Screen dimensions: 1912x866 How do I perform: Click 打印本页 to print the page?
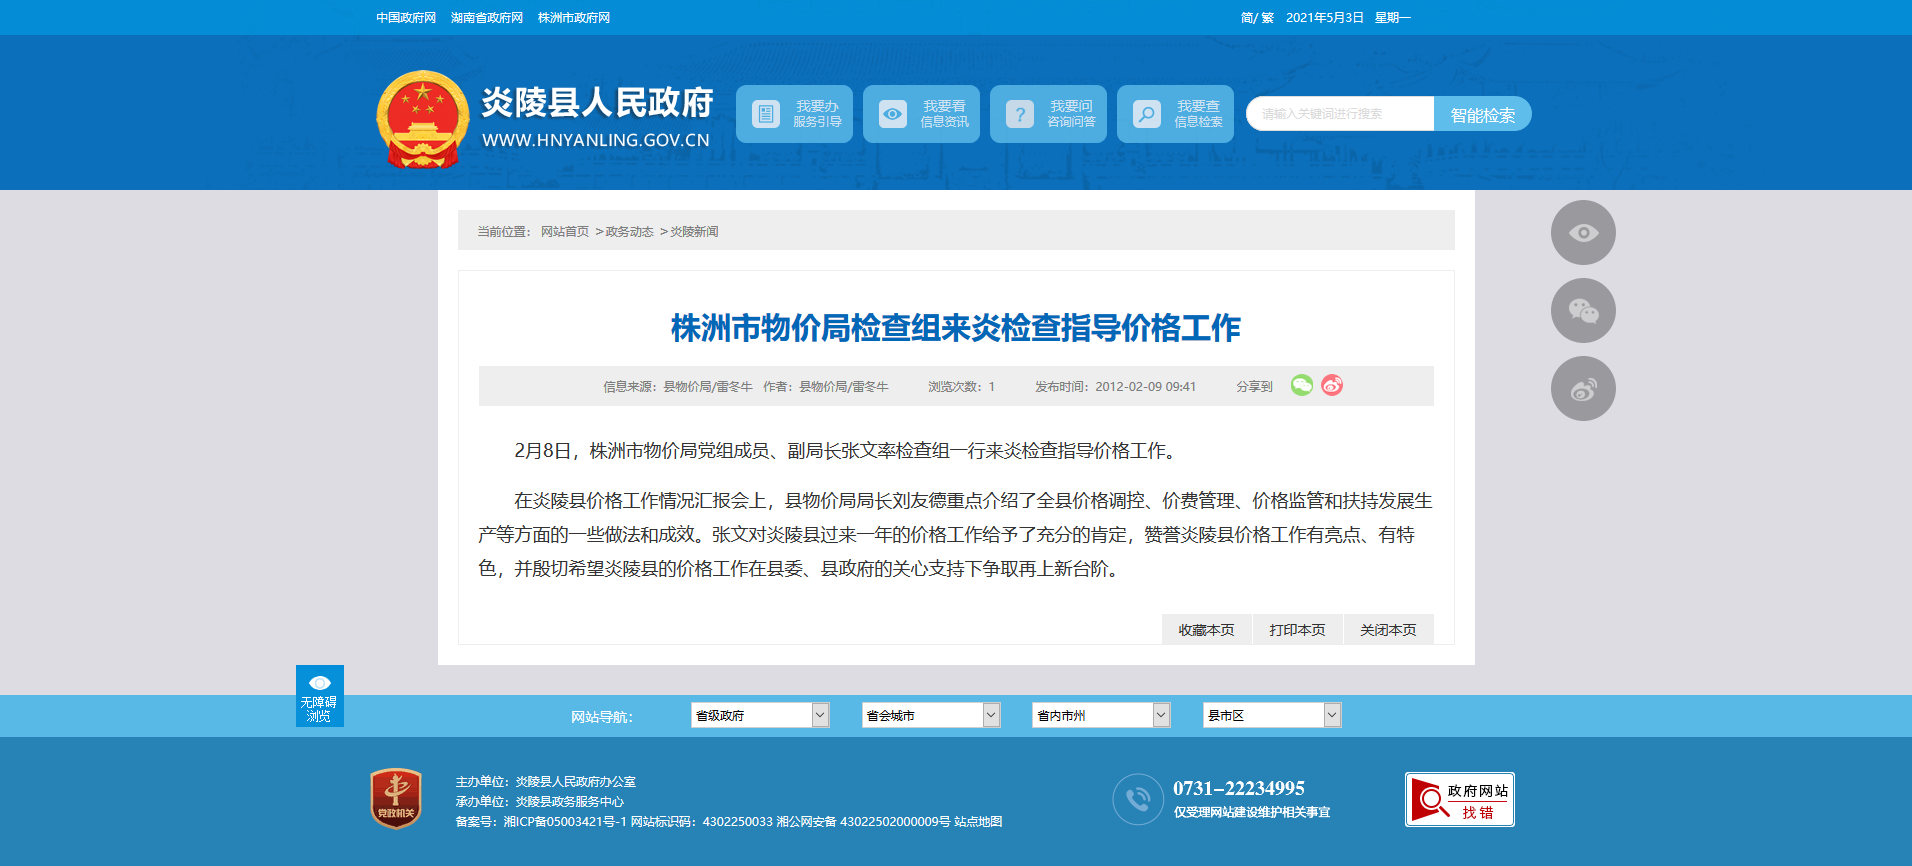1297,630
